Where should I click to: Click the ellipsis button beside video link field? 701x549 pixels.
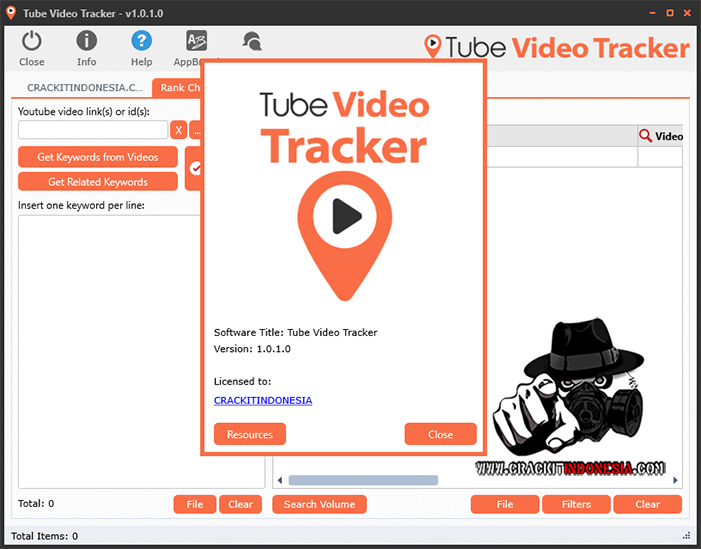point(196,130)
